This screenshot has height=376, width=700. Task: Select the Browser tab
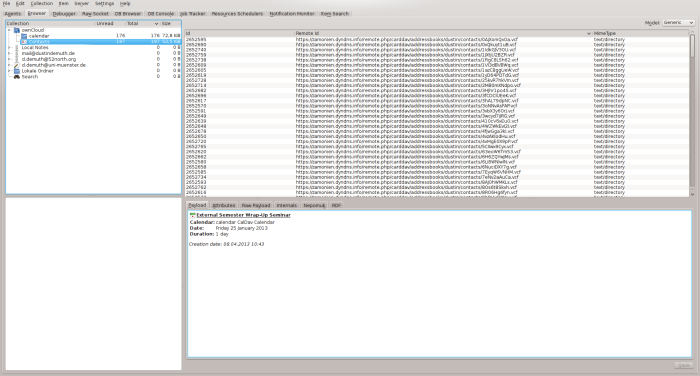click(x=37, y=13)
